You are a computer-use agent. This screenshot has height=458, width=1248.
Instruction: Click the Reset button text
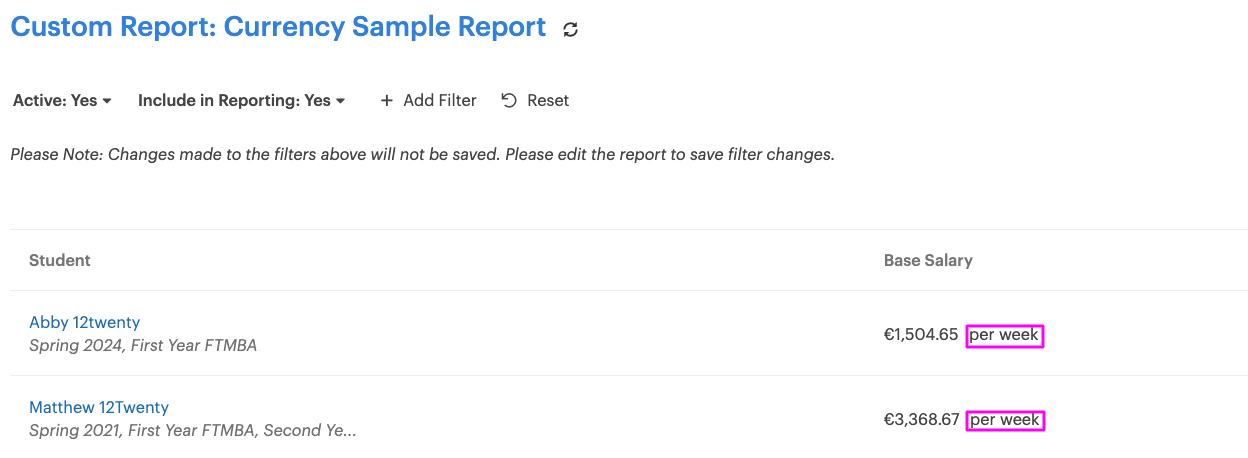tap(548, 100)
